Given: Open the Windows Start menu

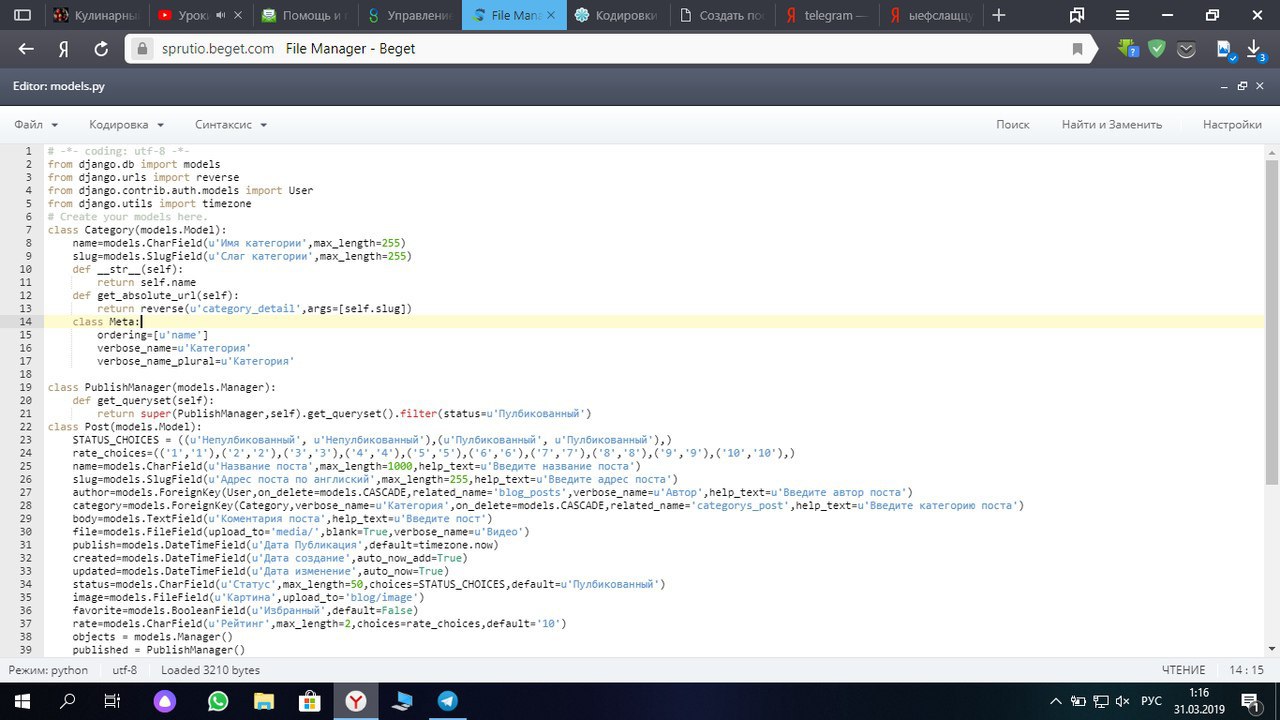Looking at the screenshot, I should click(21, 700).
